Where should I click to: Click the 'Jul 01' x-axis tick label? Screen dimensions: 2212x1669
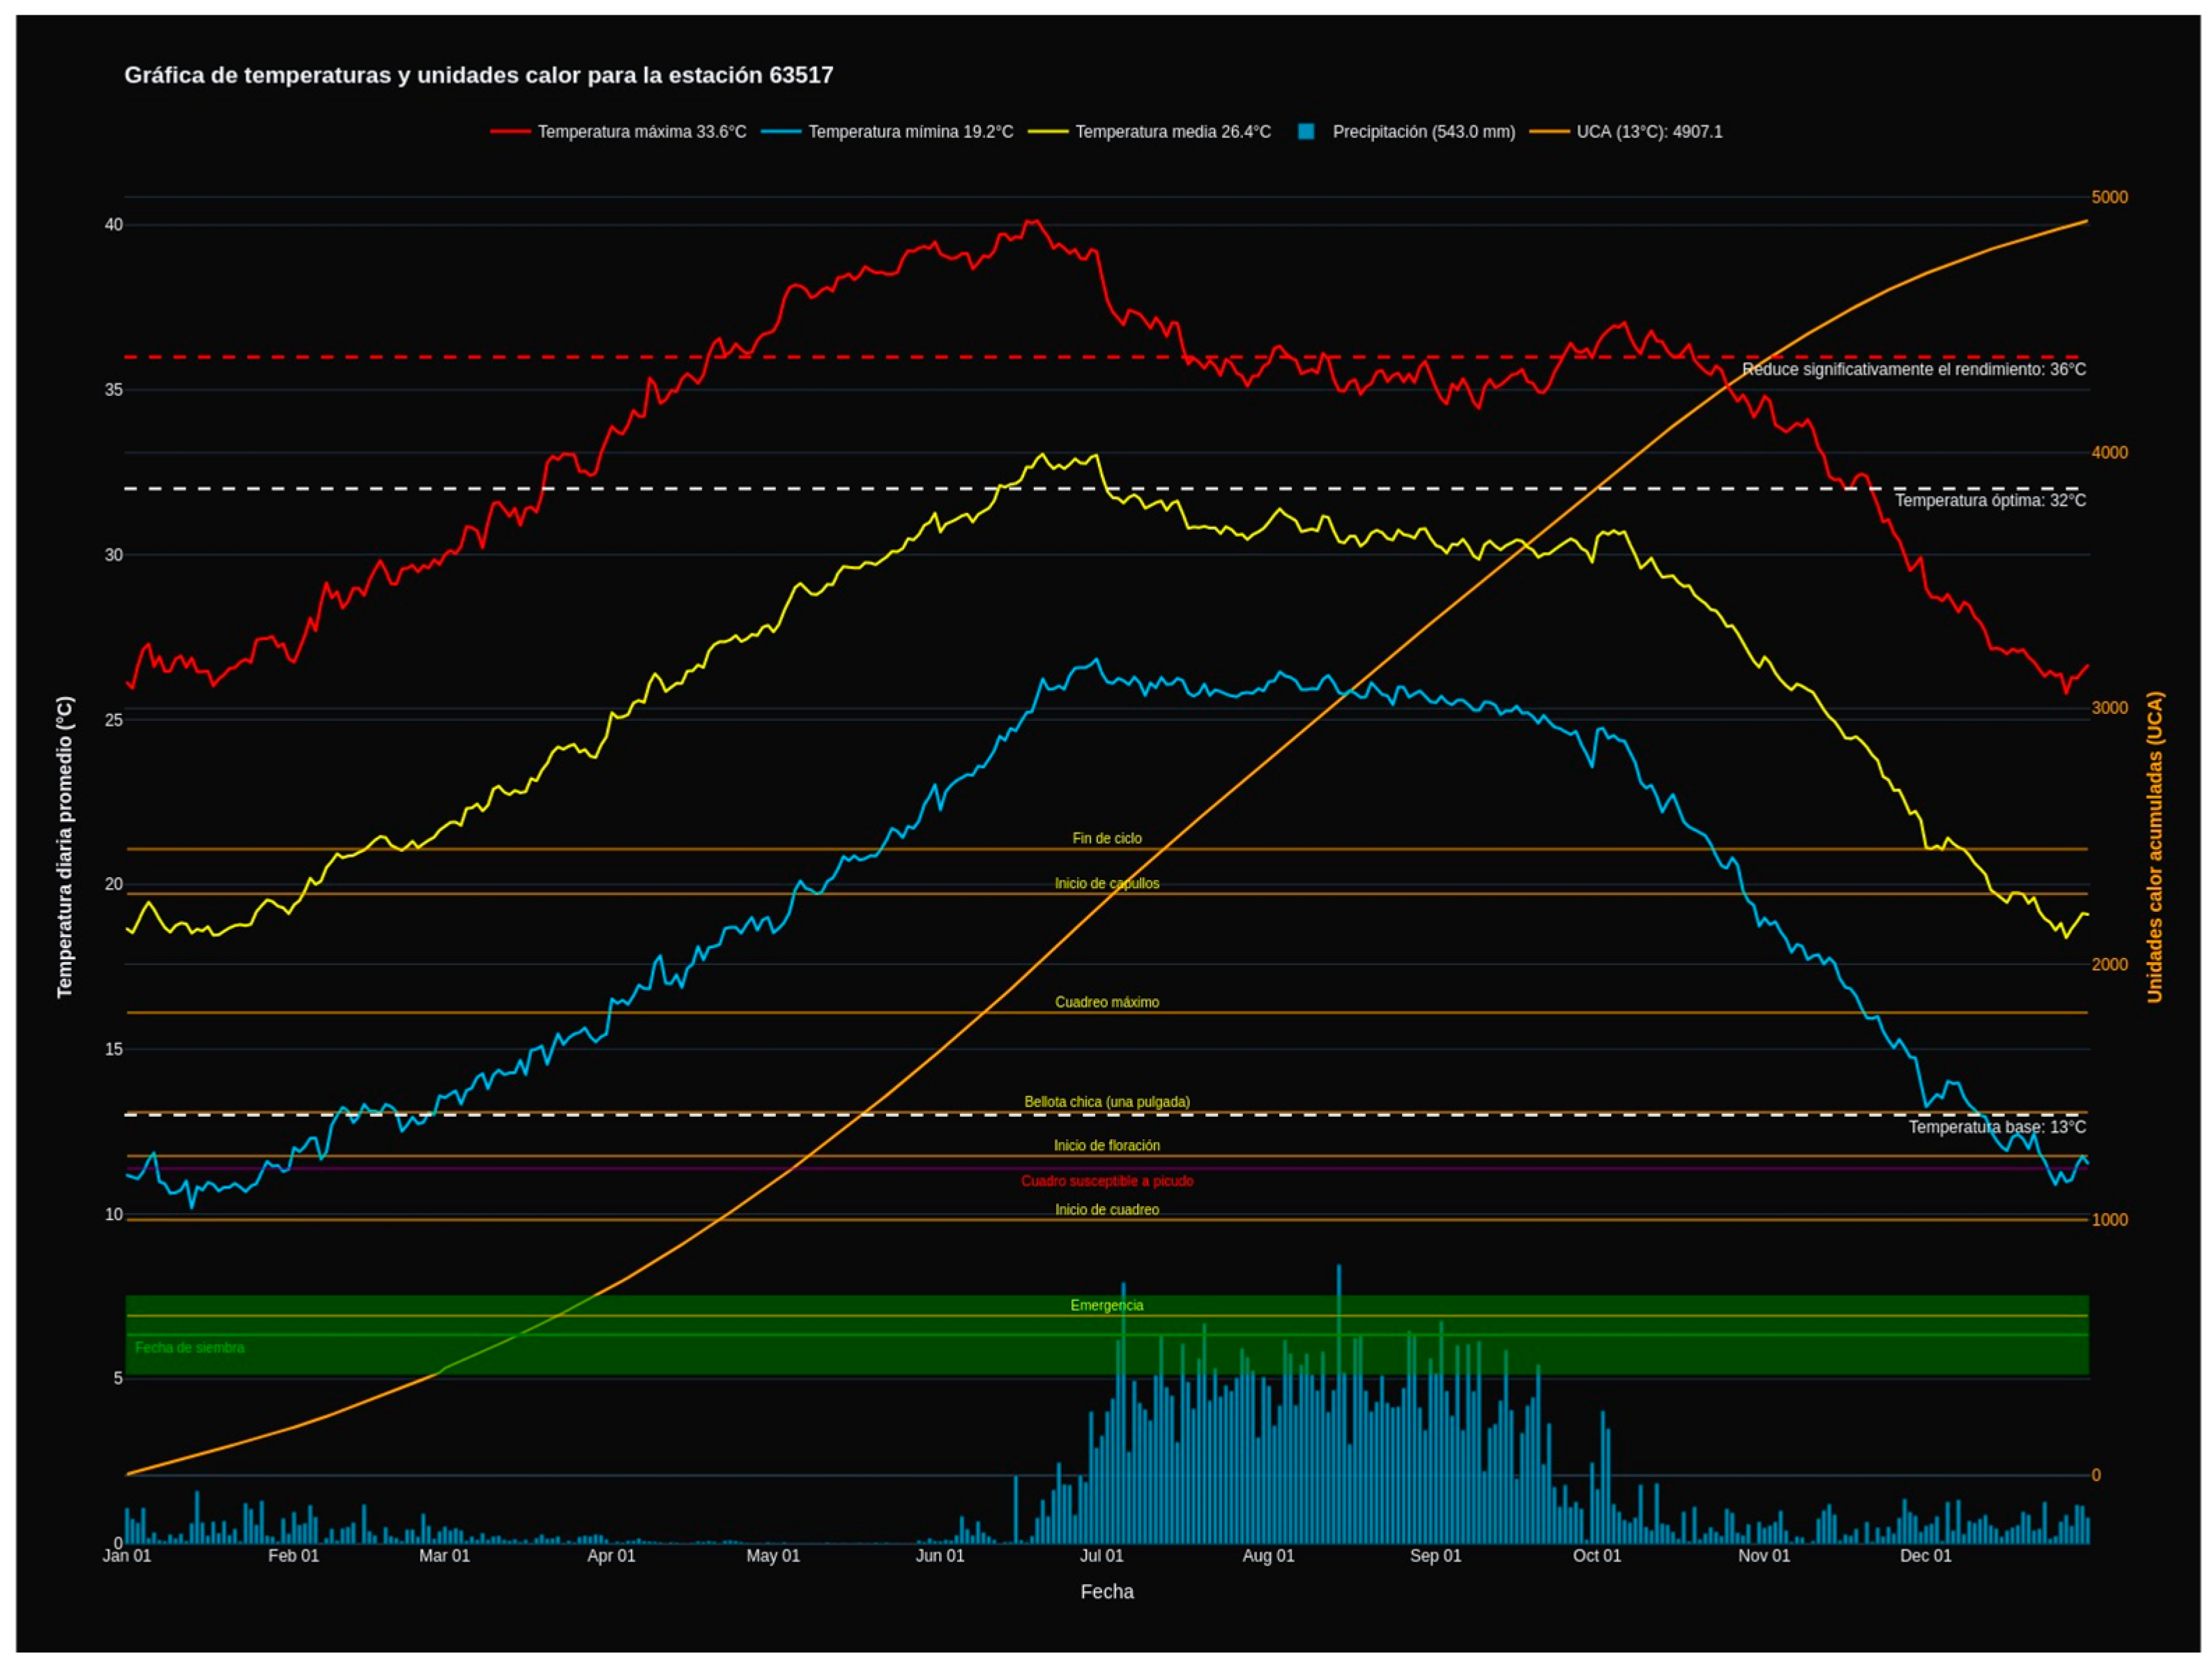(x=1101, y=1555)
